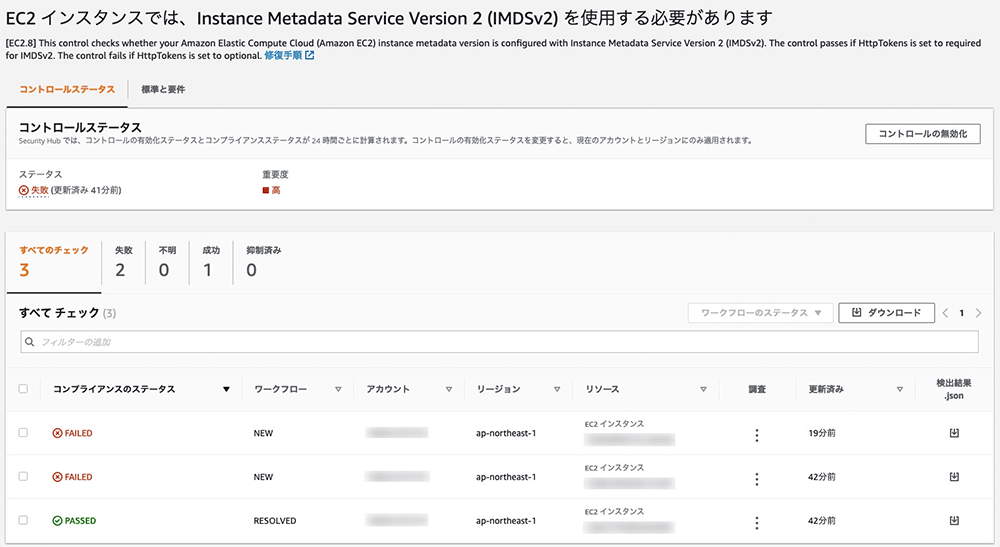Click page number 1 in pagination
The image size is (1000, 547).
coord(962,313)
